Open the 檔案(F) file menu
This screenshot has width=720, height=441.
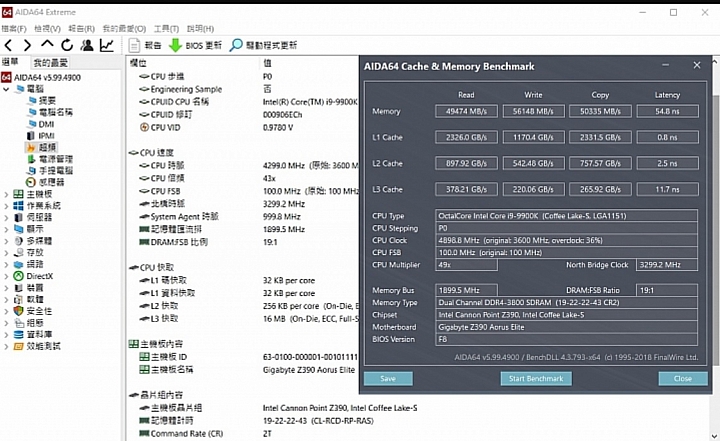[x=14, y=28]
